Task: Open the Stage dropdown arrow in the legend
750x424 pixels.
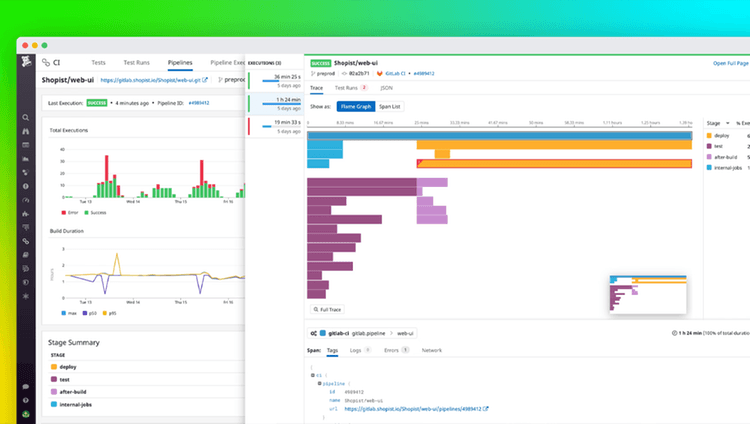Action: point(728,123)
